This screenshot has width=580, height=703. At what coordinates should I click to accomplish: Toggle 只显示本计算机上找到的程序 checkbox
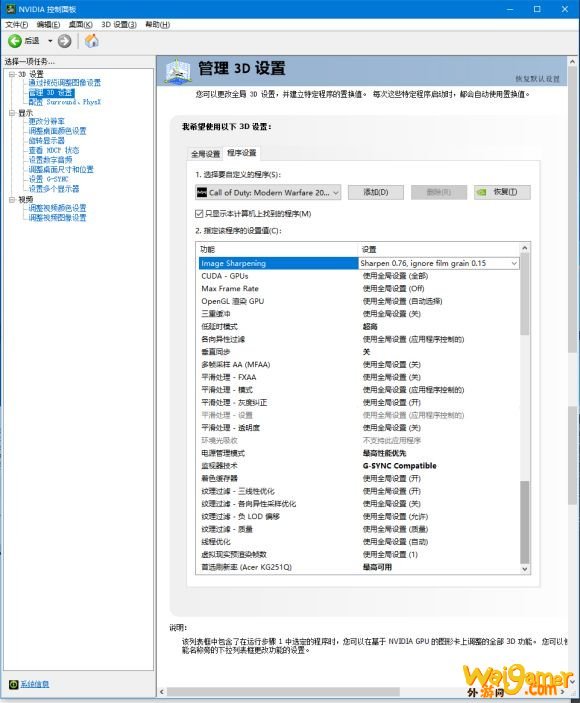(199, 214)
